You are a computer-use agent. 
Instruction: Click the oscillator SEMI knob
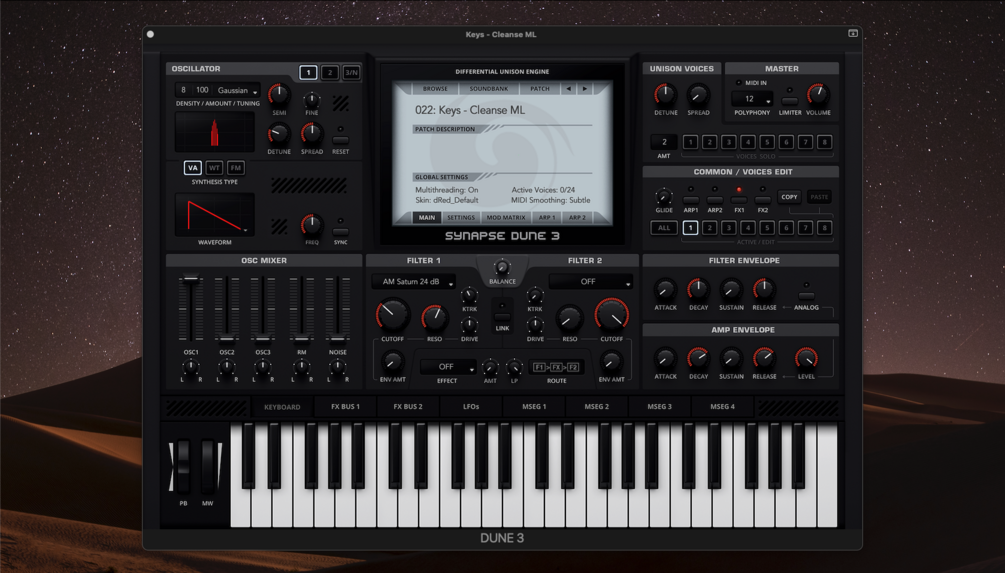(279, 95)
